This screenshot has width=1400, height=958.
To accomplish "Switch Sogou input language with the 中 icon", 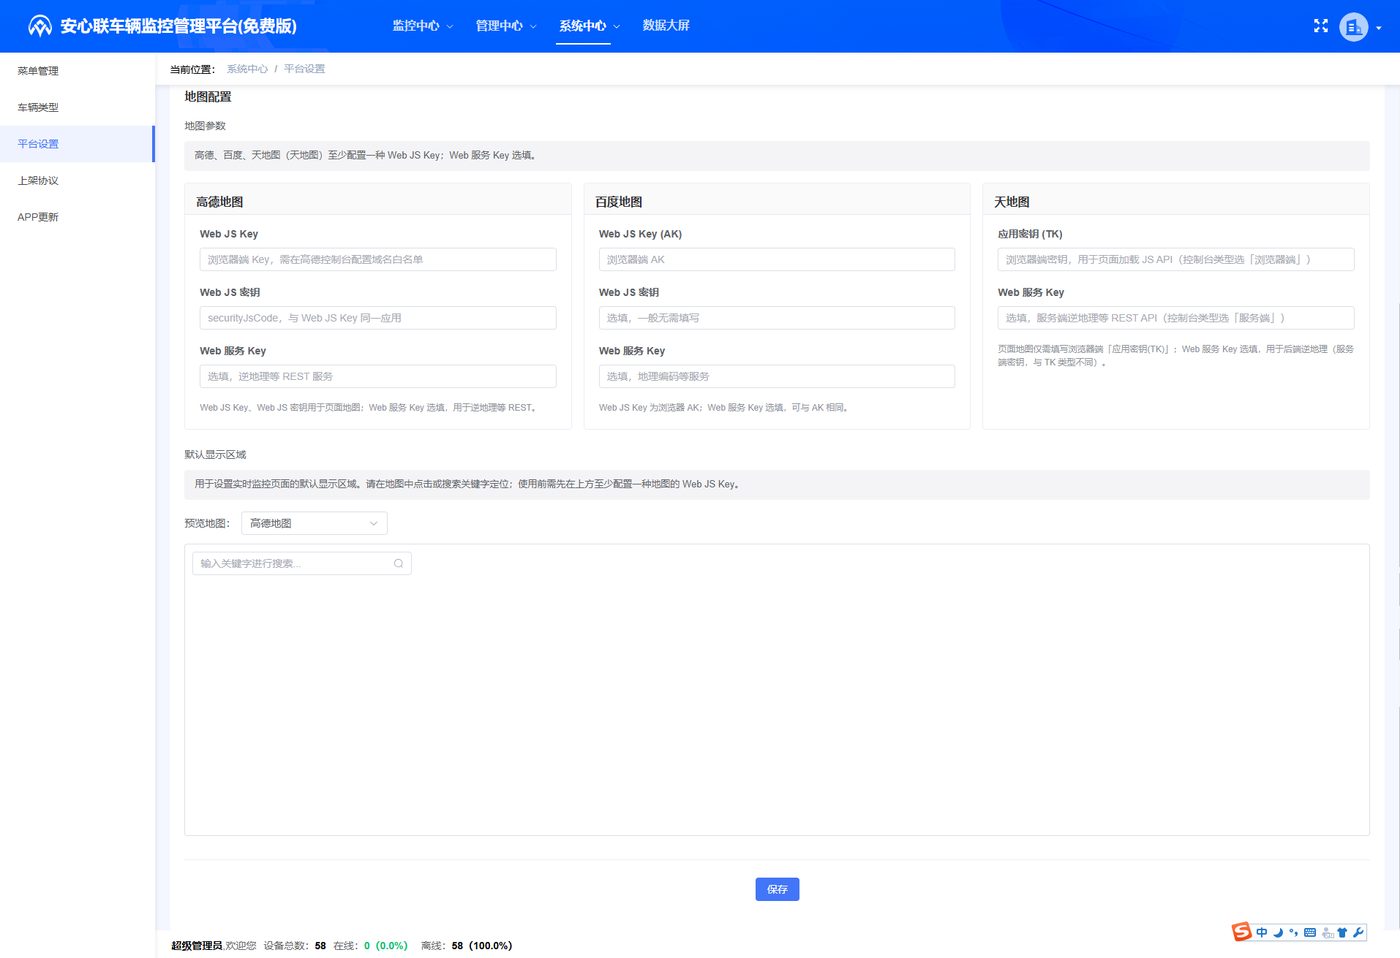I will coord(1262,932).
